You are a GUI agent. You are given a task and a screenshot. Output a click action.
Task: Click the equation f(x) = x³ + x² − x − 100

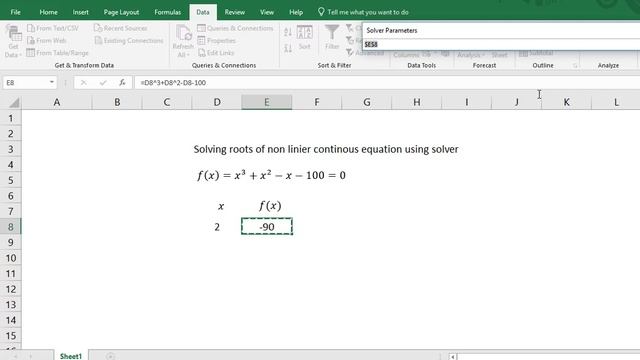(x=271, y=176)
